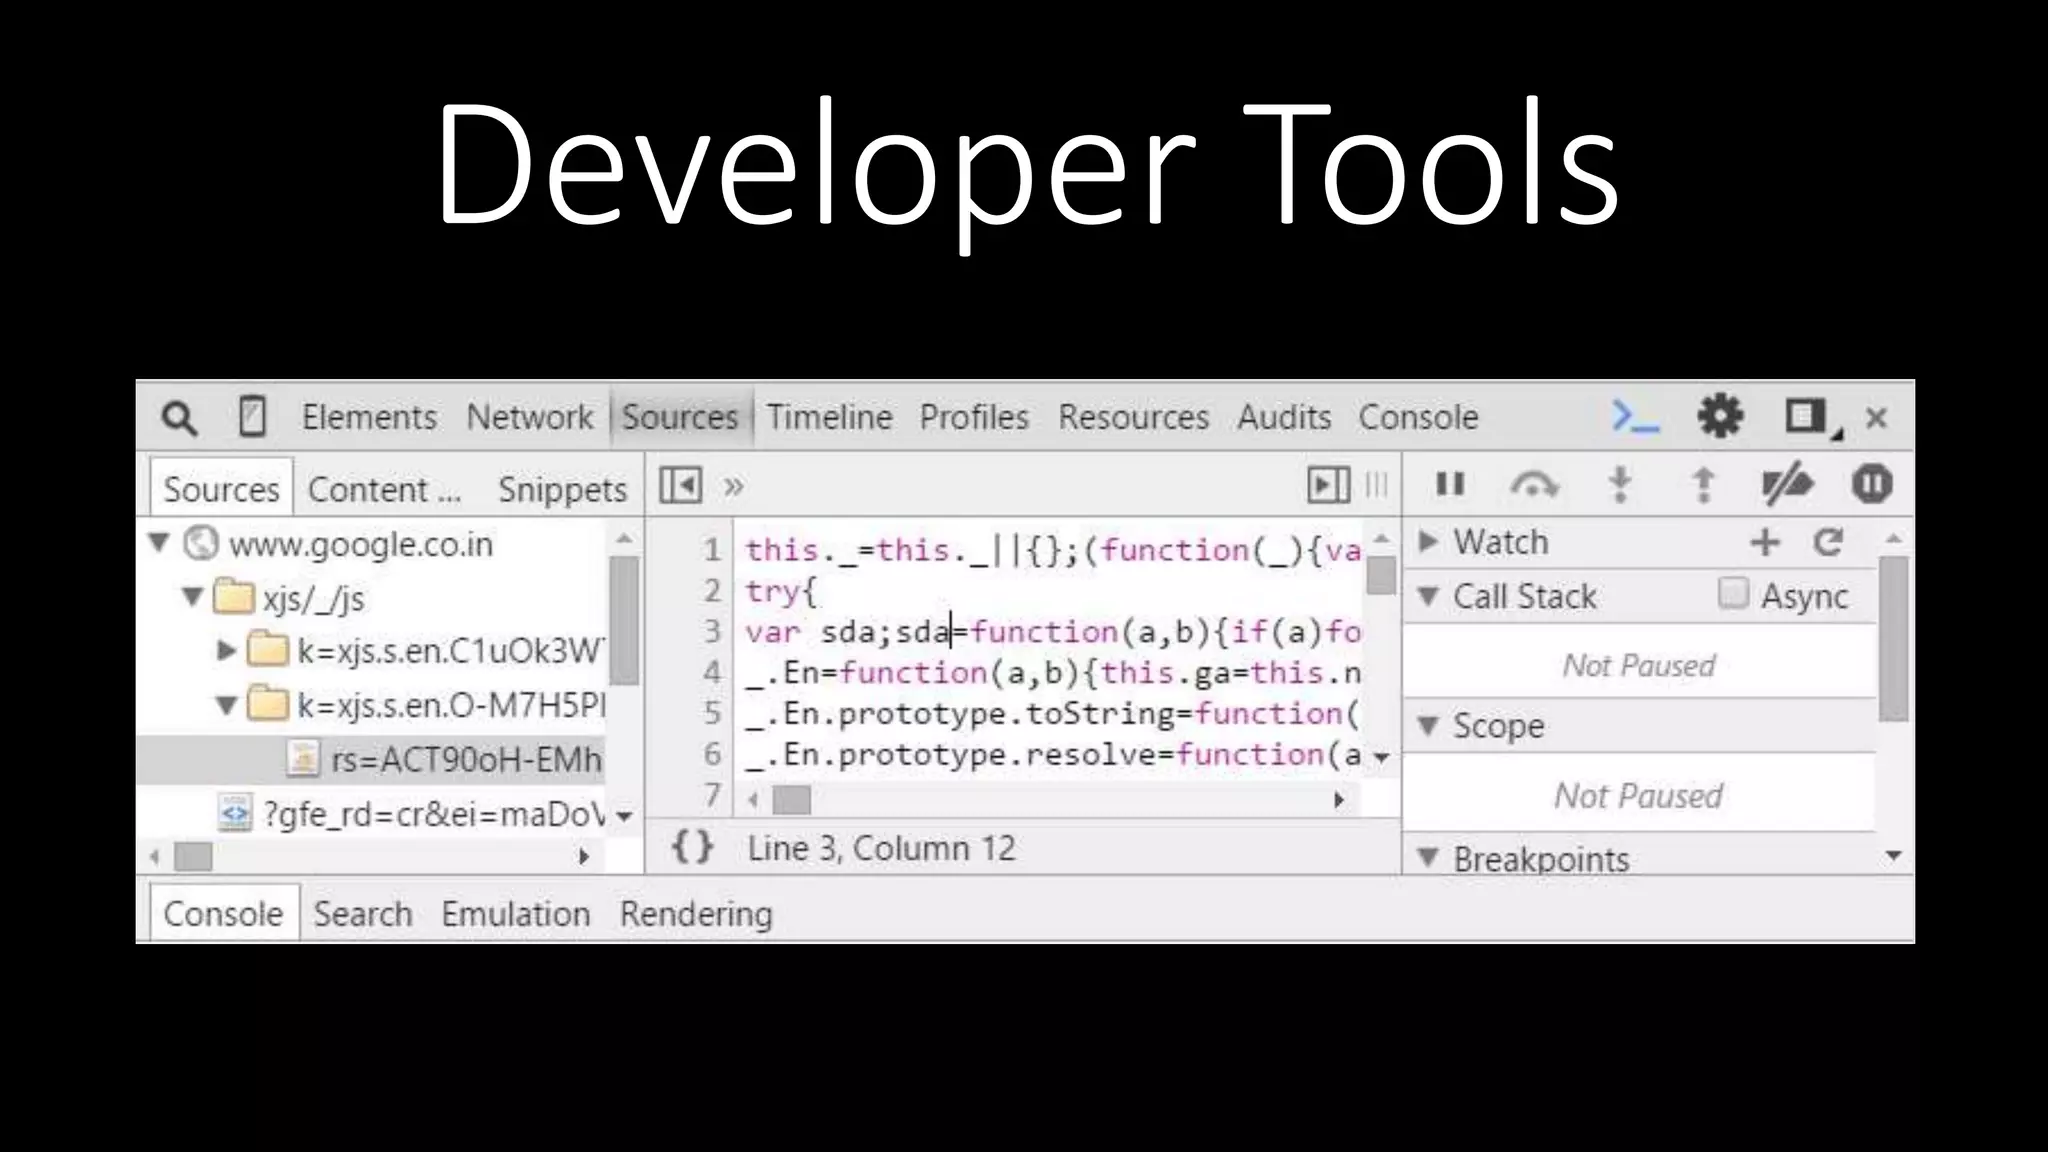Open the top Console panel tab
The image size is (2048, 1152).
(x=1418, y=417)
